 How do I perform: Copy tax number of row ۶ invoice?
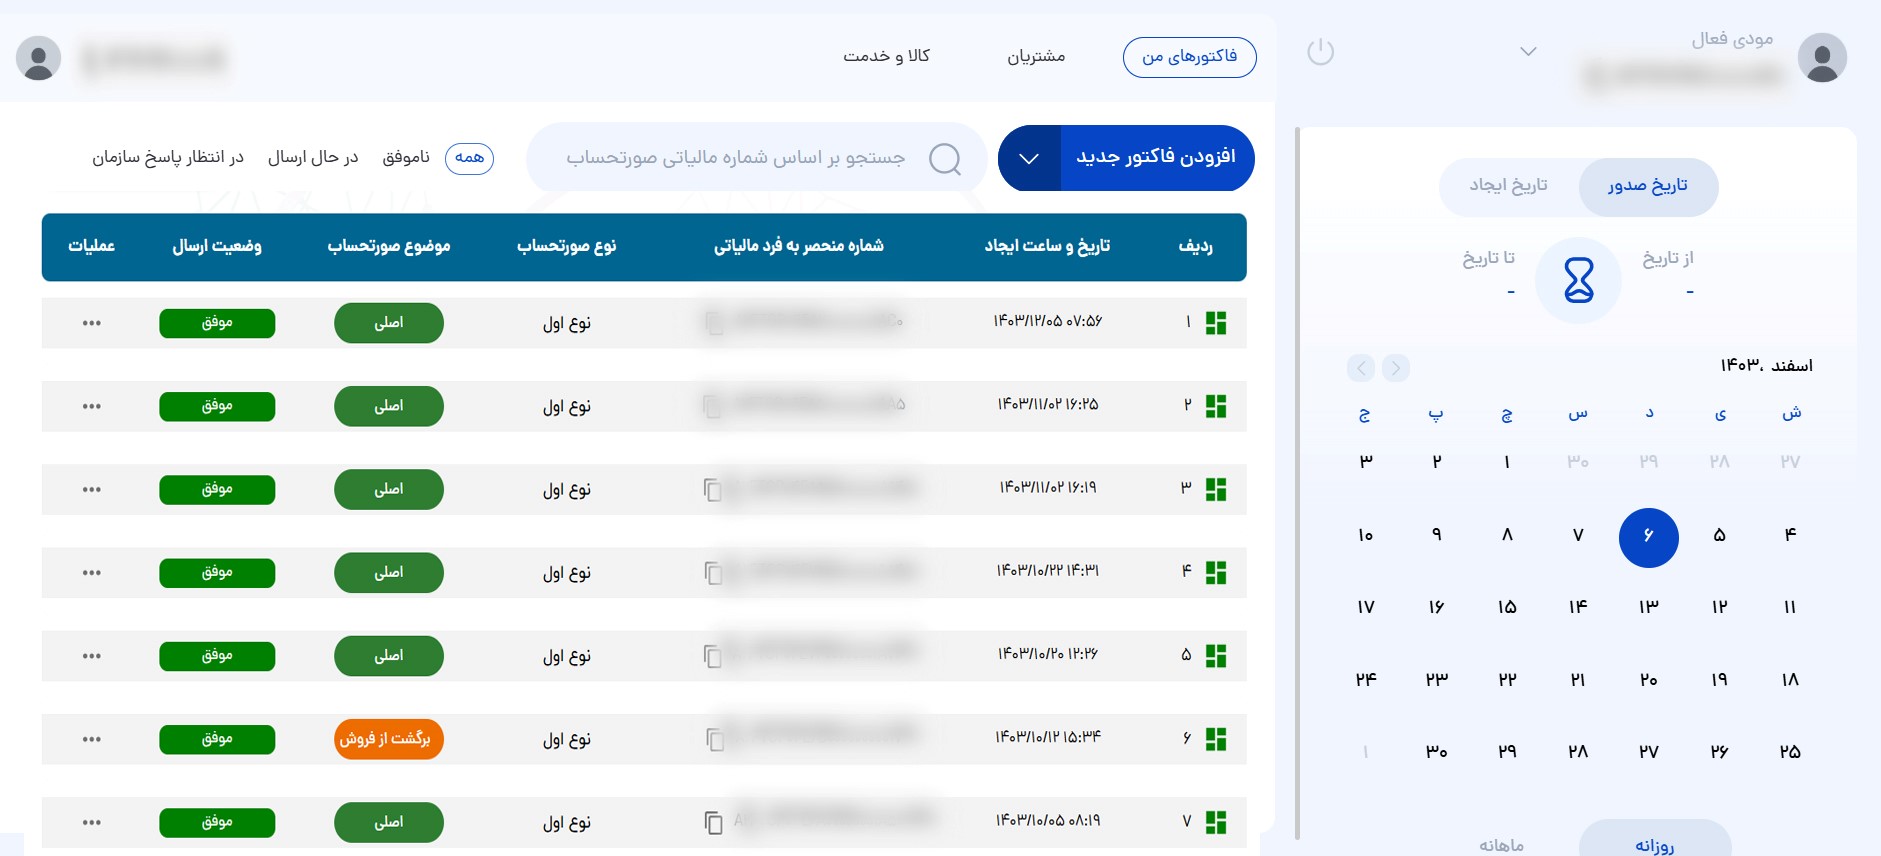tap(713, 739)
